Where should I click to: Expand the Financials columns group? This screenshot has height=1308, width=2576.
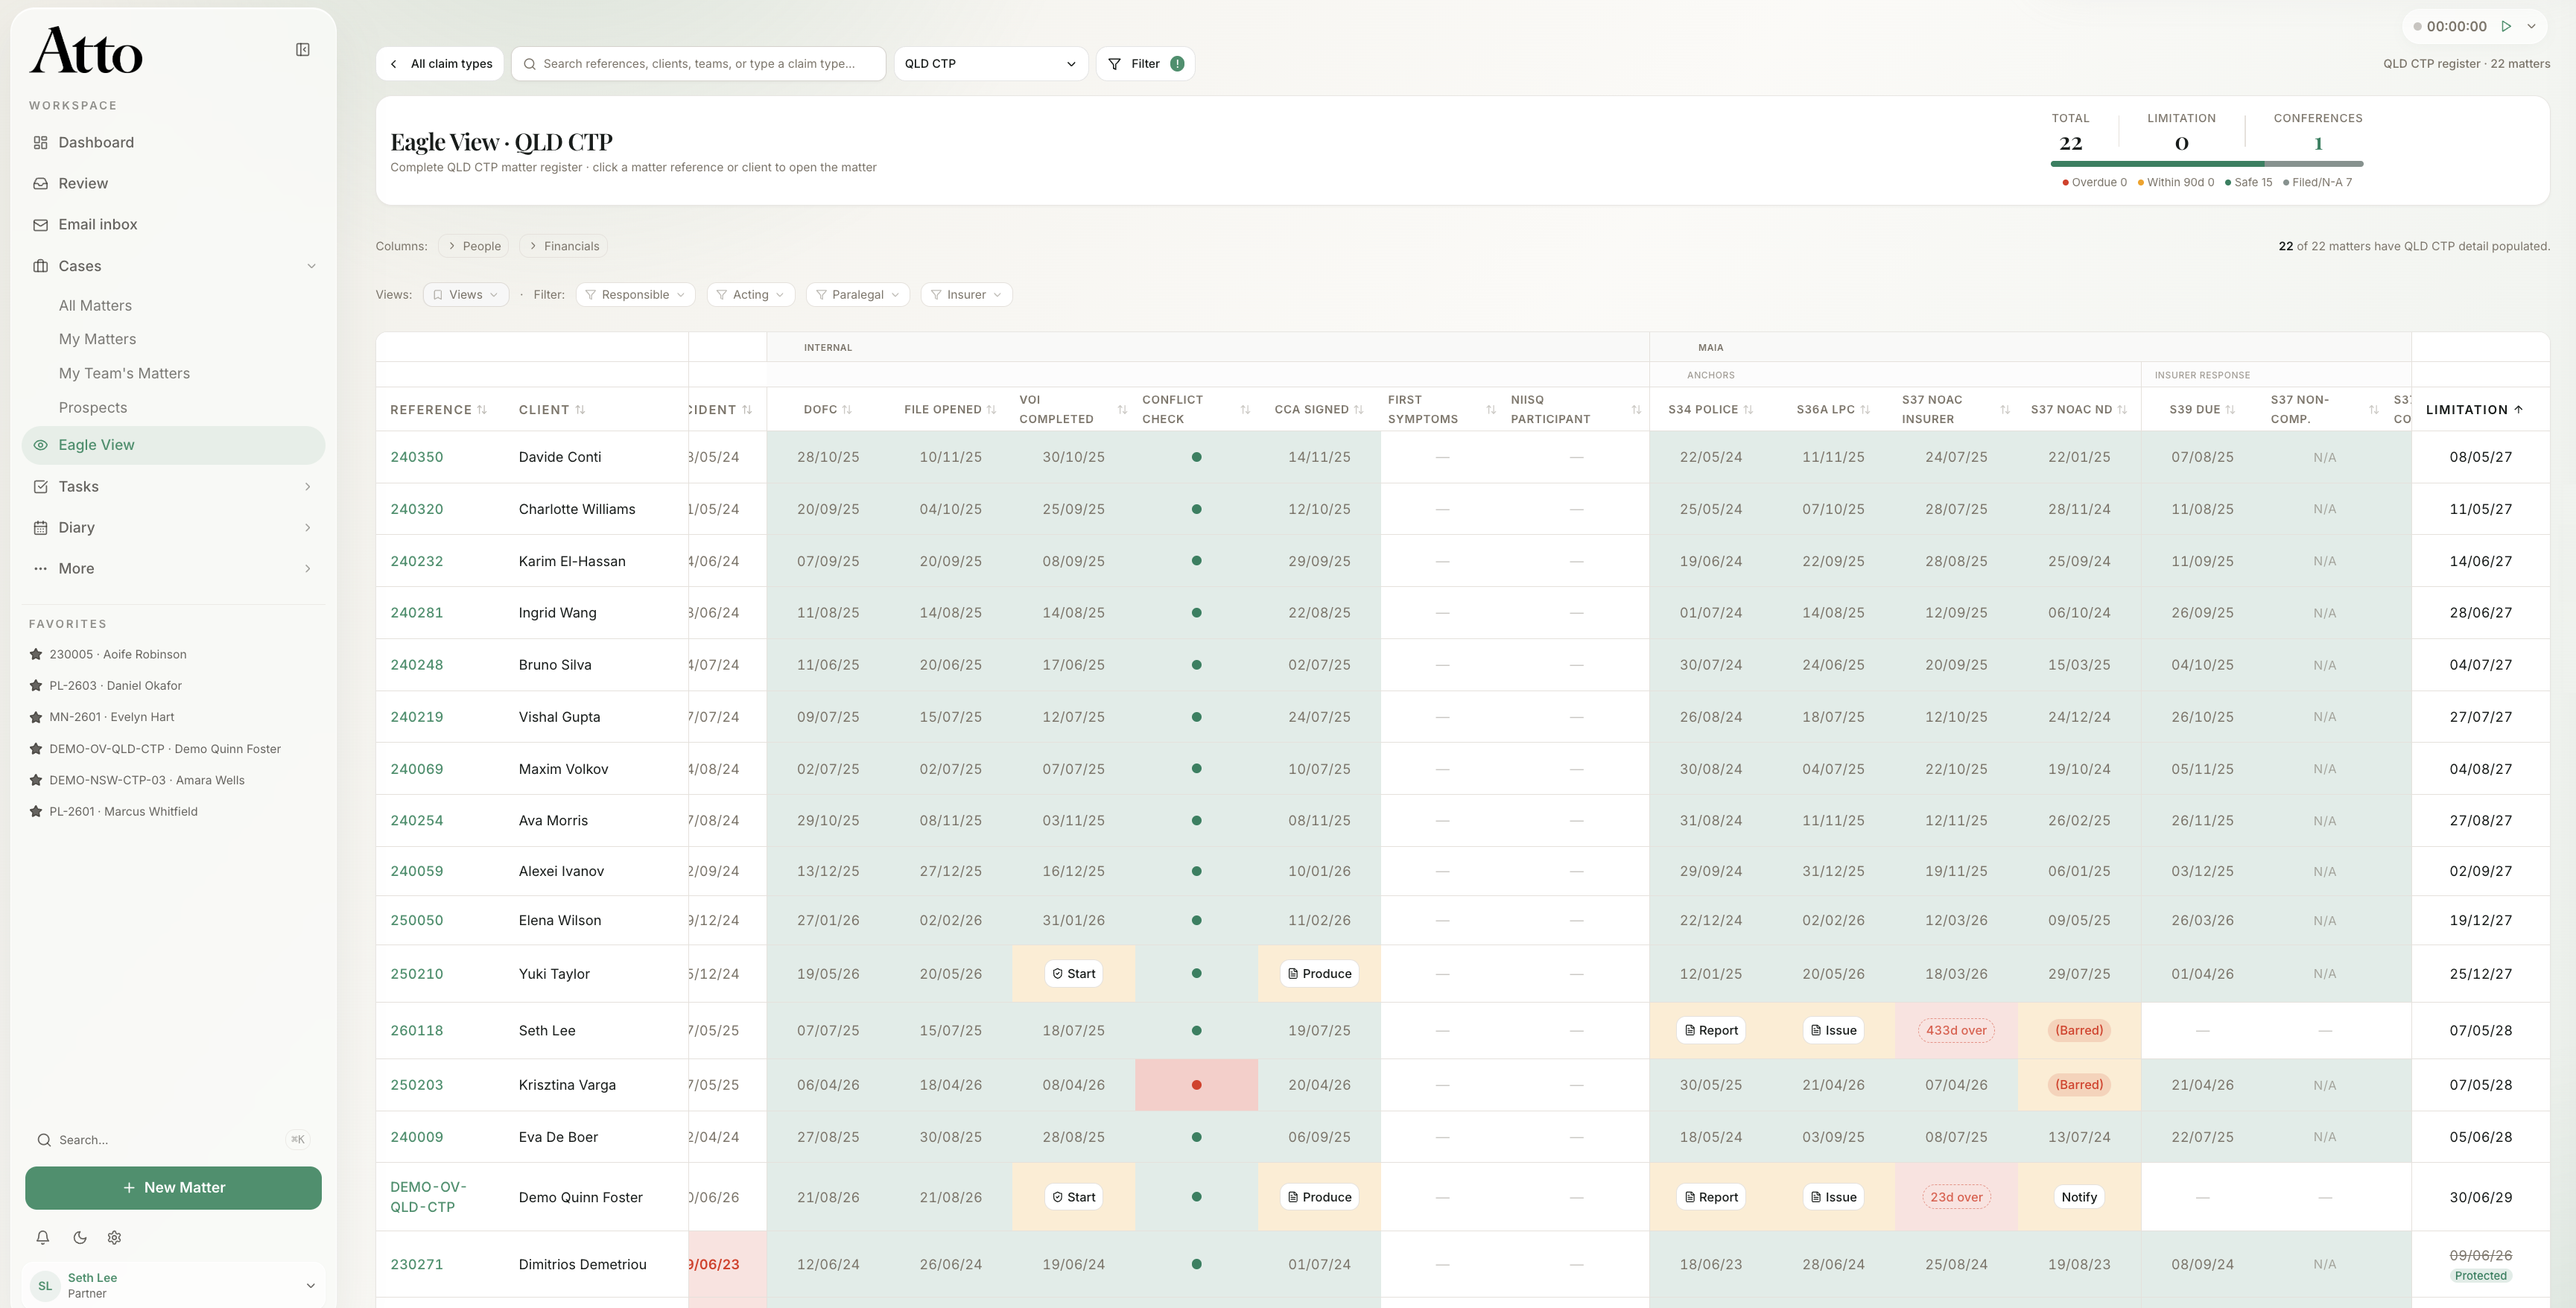[563, 246]
